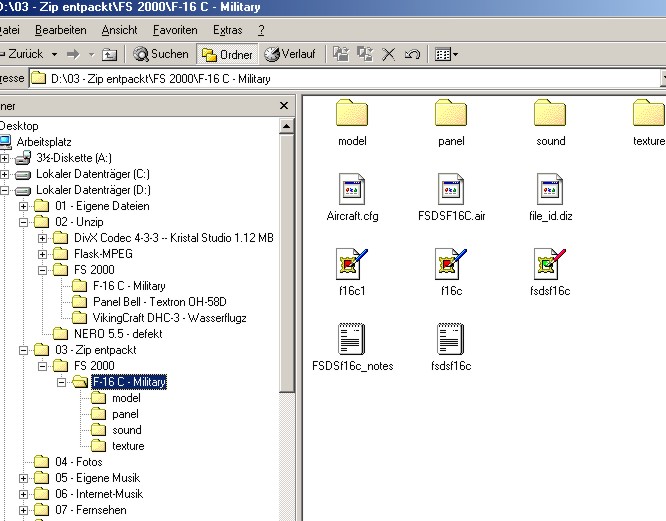
Task: Expand the 3½-Diskette (A:) tree node
Action: coord(4,158)
